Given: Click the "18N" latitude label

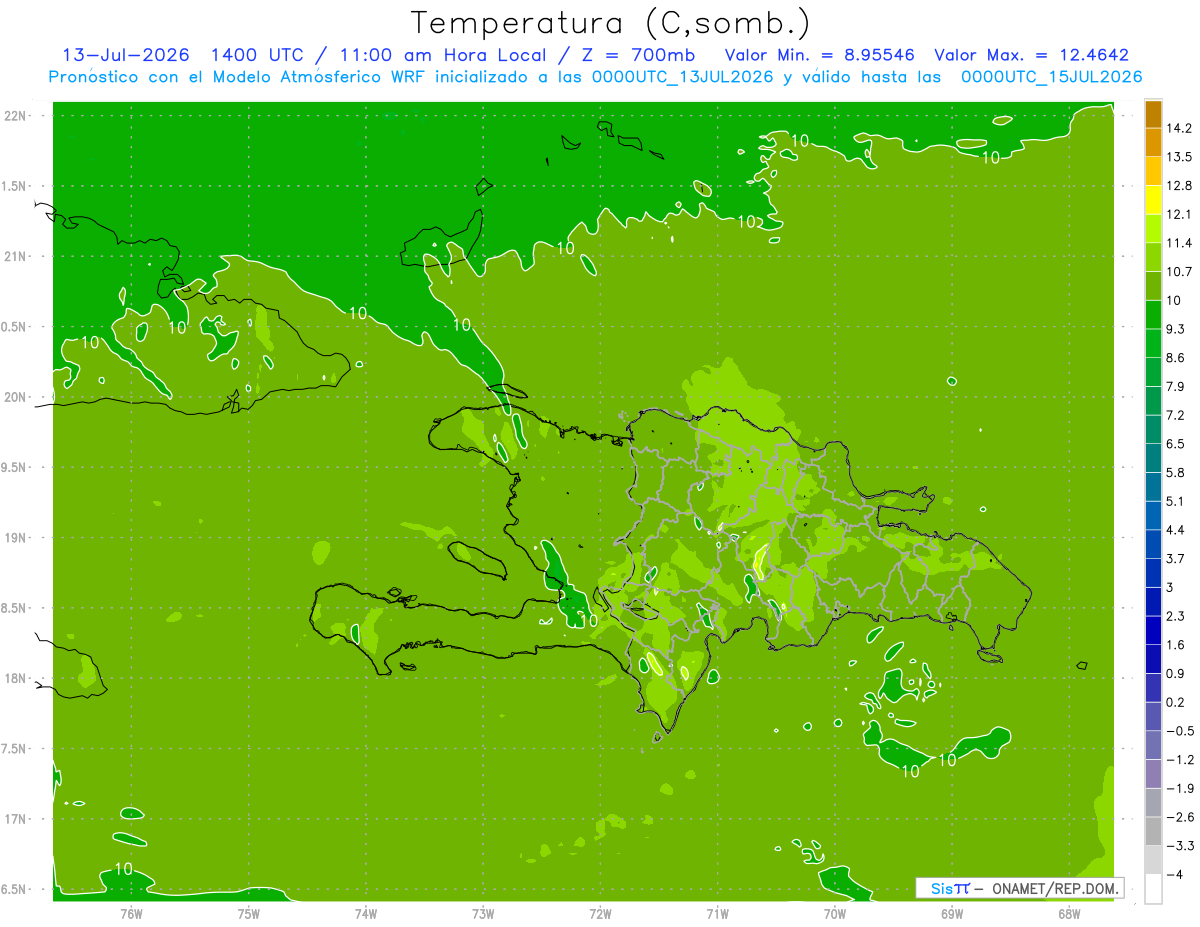Looking at the screenshot, I should (17, 679).
